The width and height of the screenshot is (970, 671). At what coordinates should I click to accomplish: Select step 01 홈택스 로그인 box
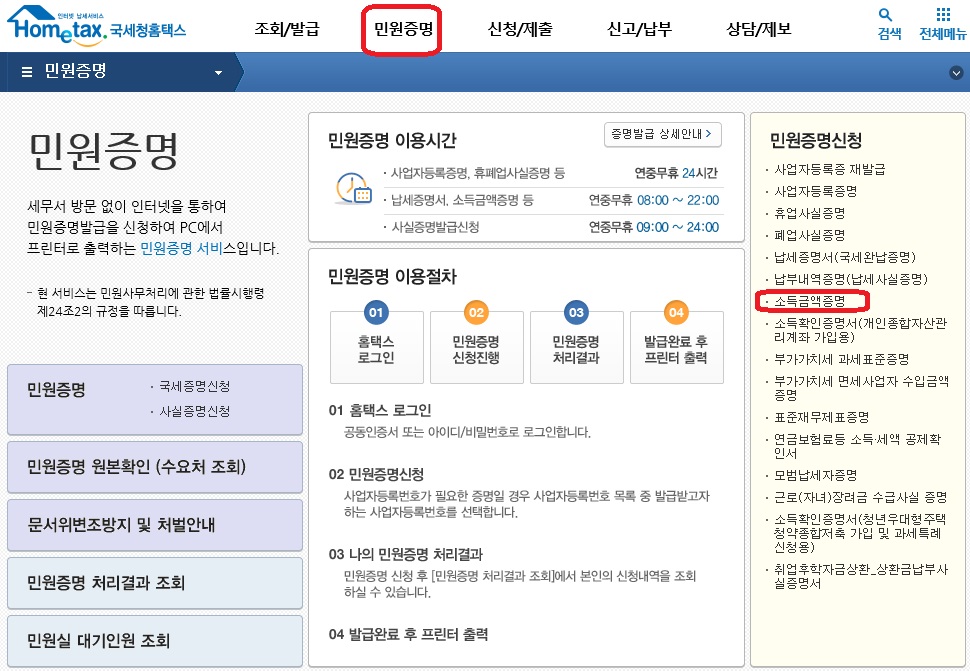coord(376,346)
